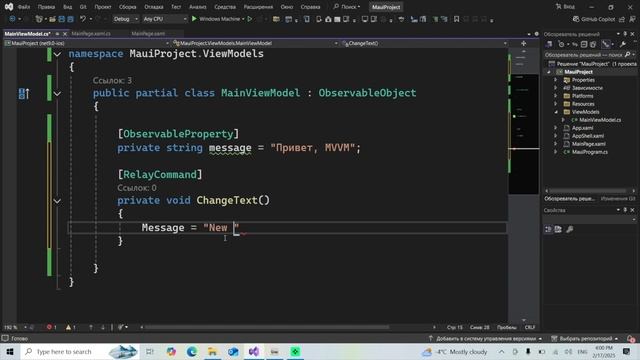Click the error count indicator in editor status
The width and height of the screenshot is (640, 360).
coord(51,327)
